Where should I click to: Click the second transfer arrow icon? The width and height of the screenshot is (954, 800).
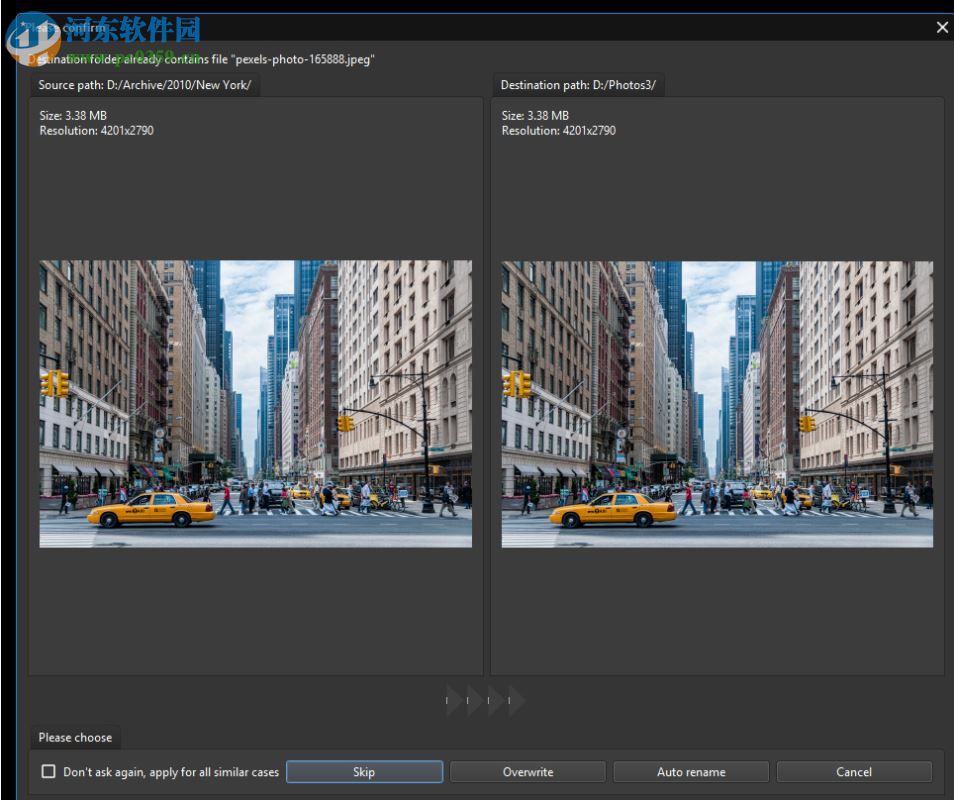click(473, 700)
